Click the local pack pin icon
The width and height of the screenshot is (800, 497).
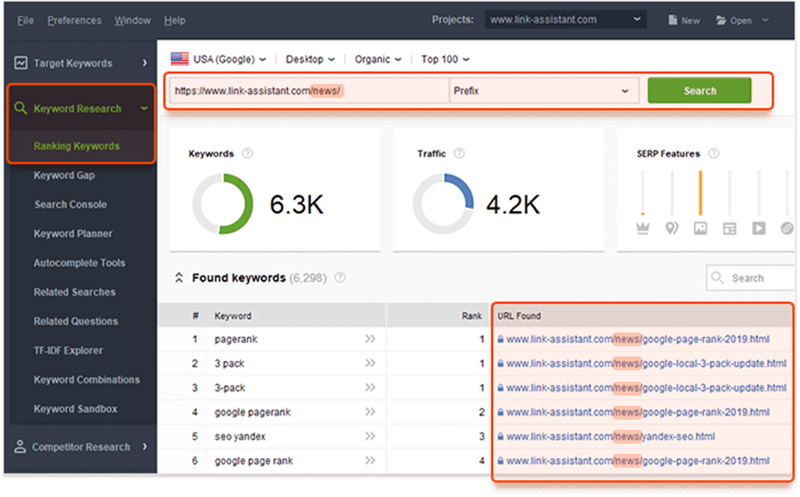672,228
